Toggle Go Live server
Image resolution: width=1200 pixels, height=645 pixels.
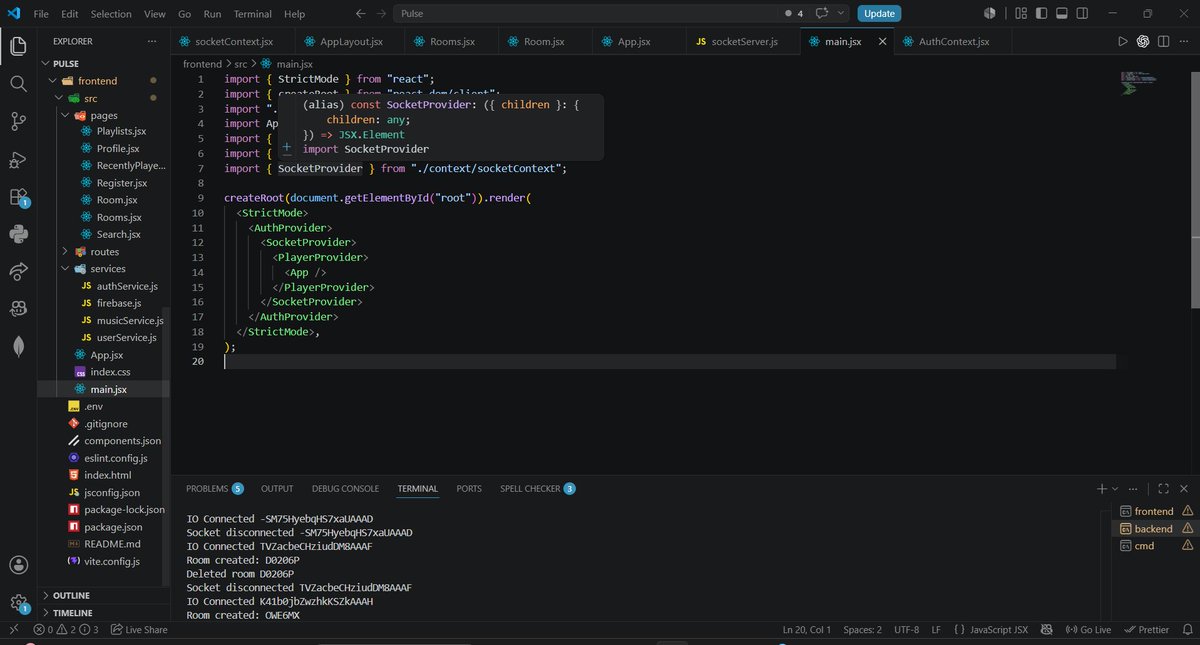pos(1088,630)
